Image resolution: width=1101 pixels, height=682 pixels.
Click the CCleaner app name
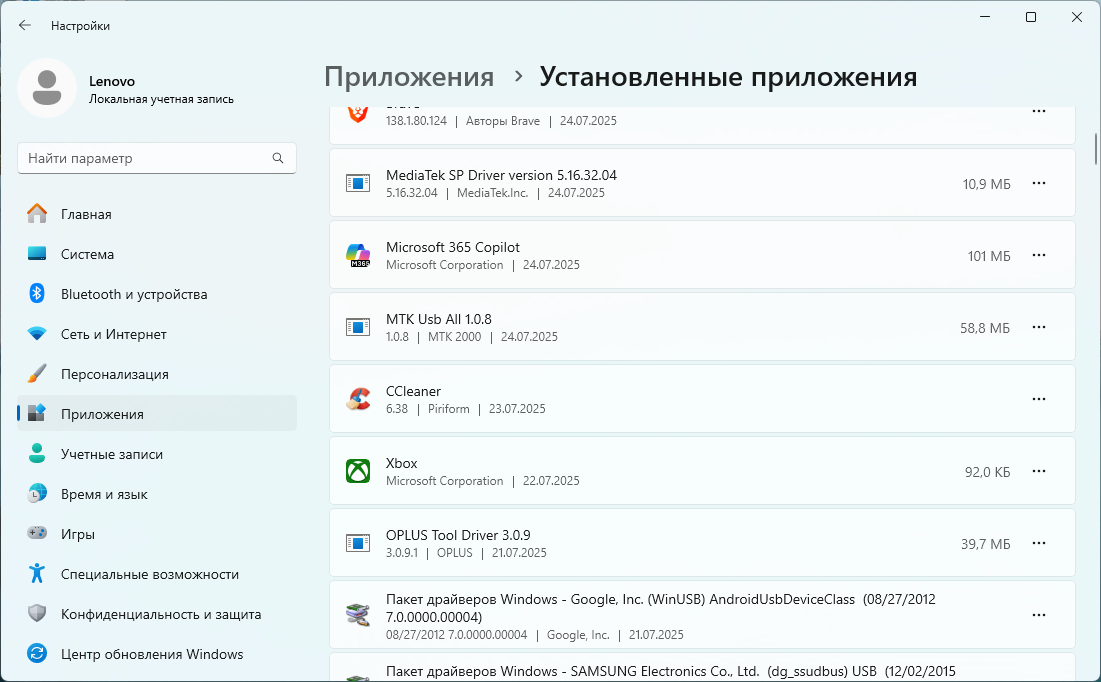(x=413, y=391)
